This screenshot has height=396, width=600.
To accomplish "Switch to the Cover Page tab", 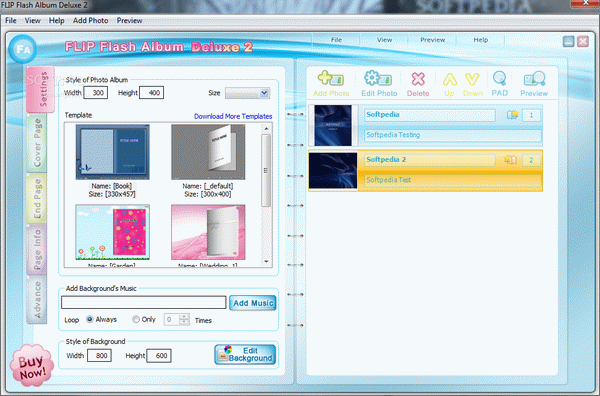I will coord(37,143).
